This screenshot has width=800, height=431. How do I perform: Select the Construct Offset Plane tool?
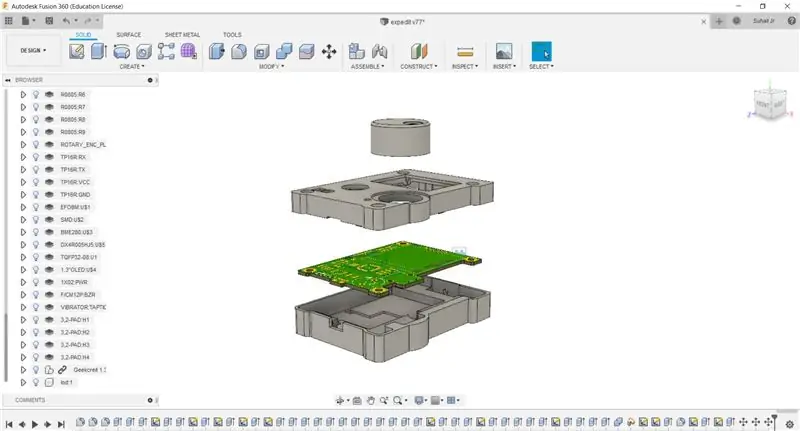[419, 51]
